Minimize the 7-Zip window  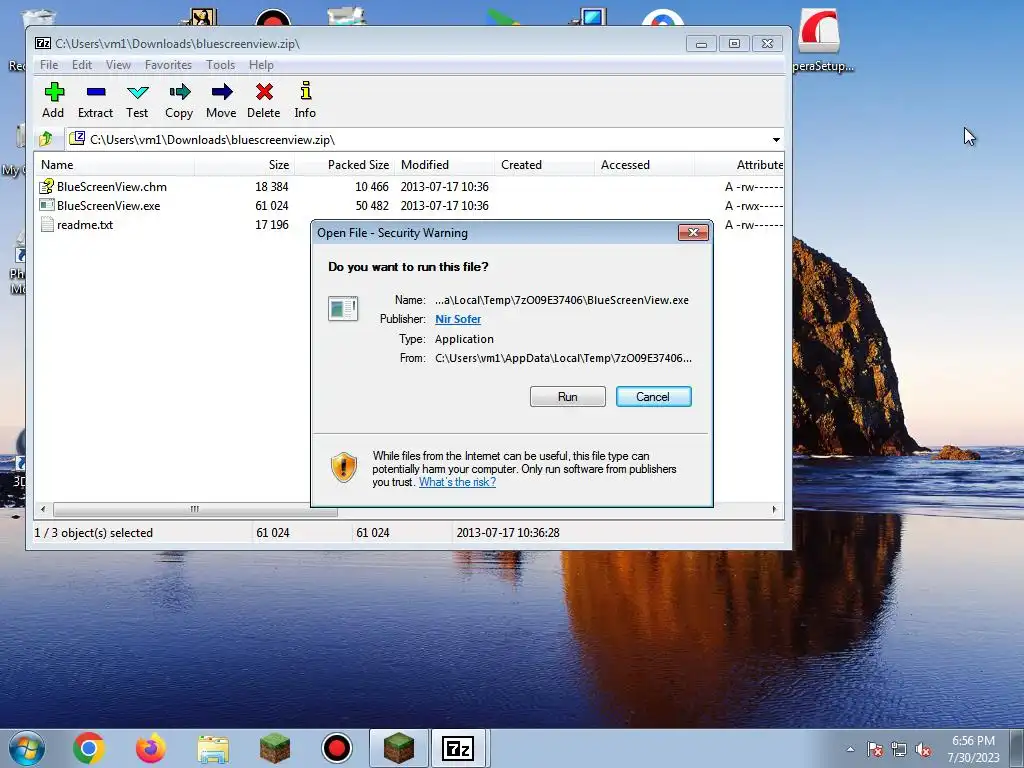701,44
